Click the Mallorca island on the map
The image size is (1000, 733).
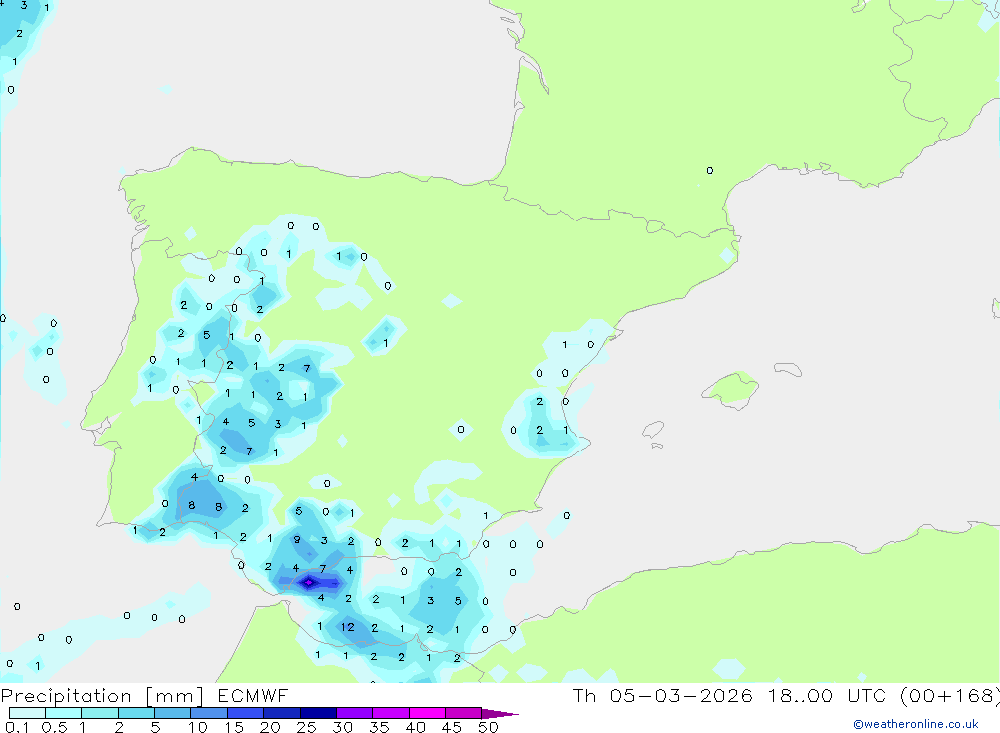tap(731, 389)
